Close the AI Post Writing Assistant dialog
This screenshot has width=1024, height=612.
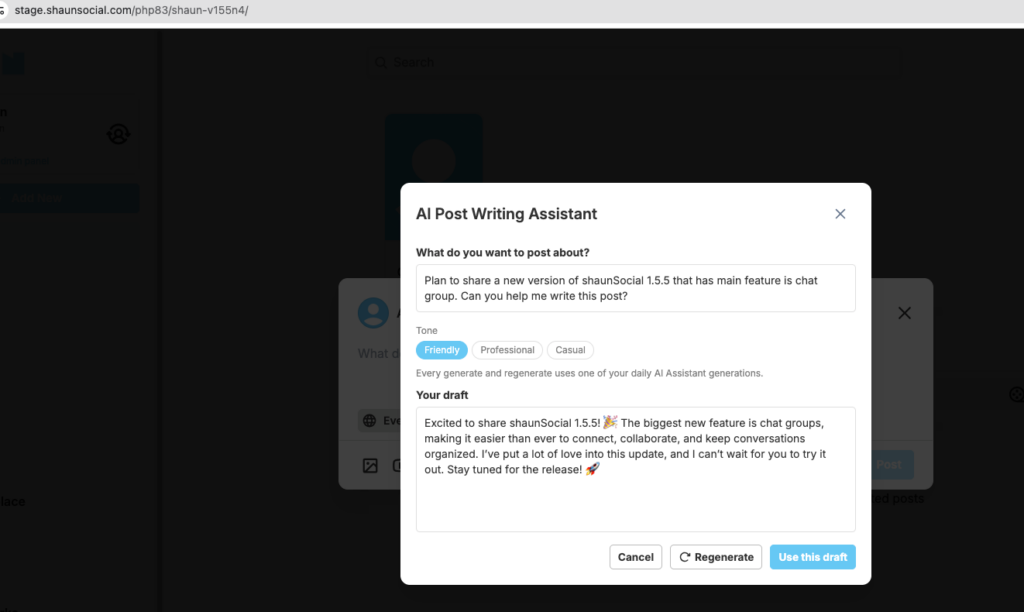pos(840,214)
